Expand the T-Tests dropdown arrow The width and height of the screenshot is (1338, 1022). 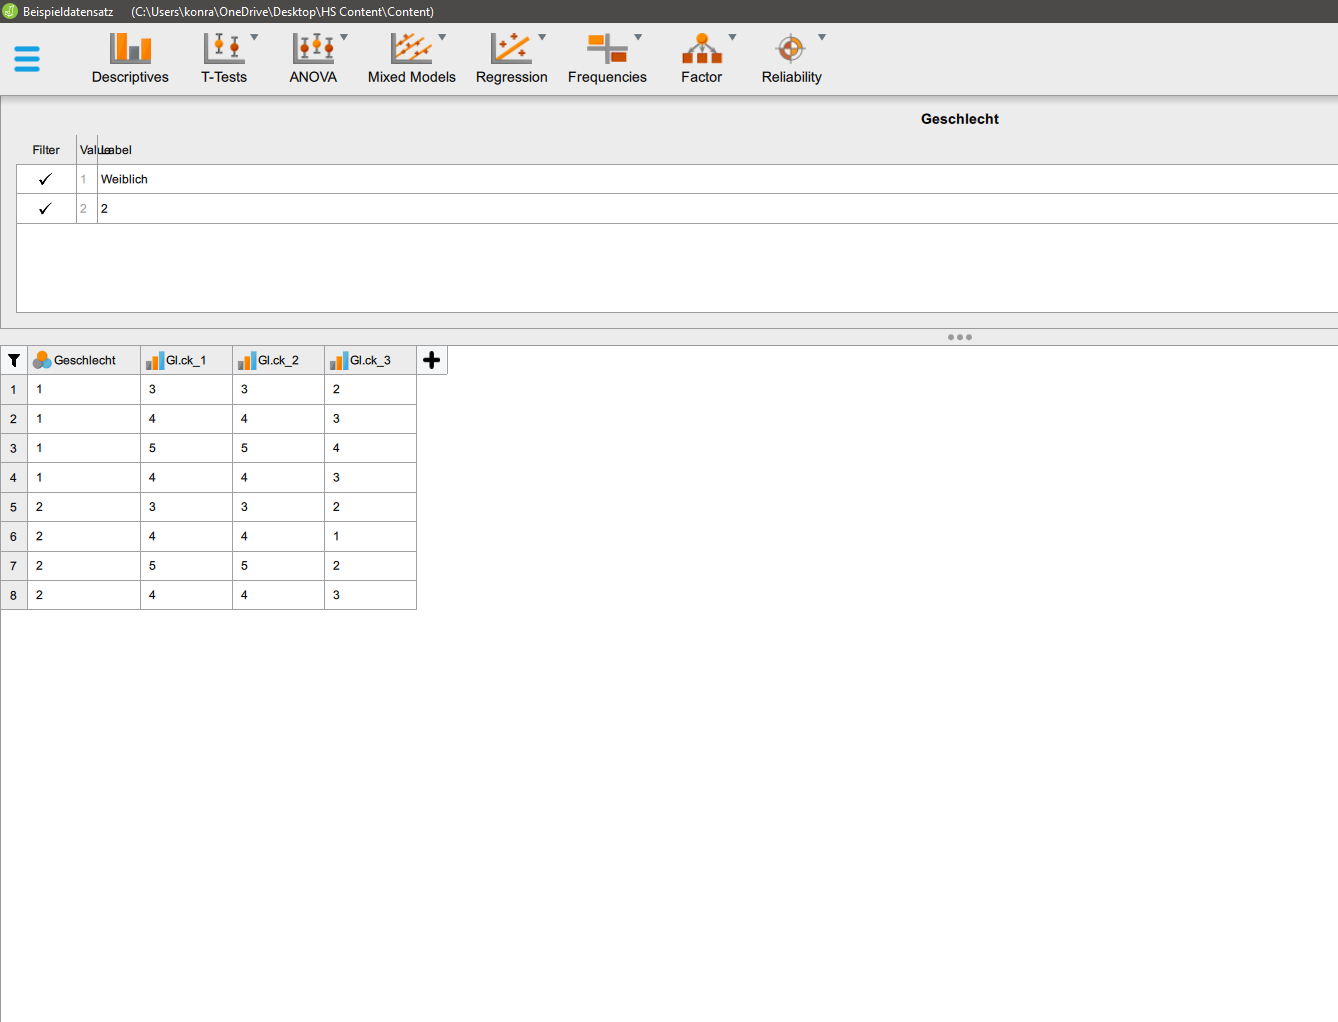(254, 37)
